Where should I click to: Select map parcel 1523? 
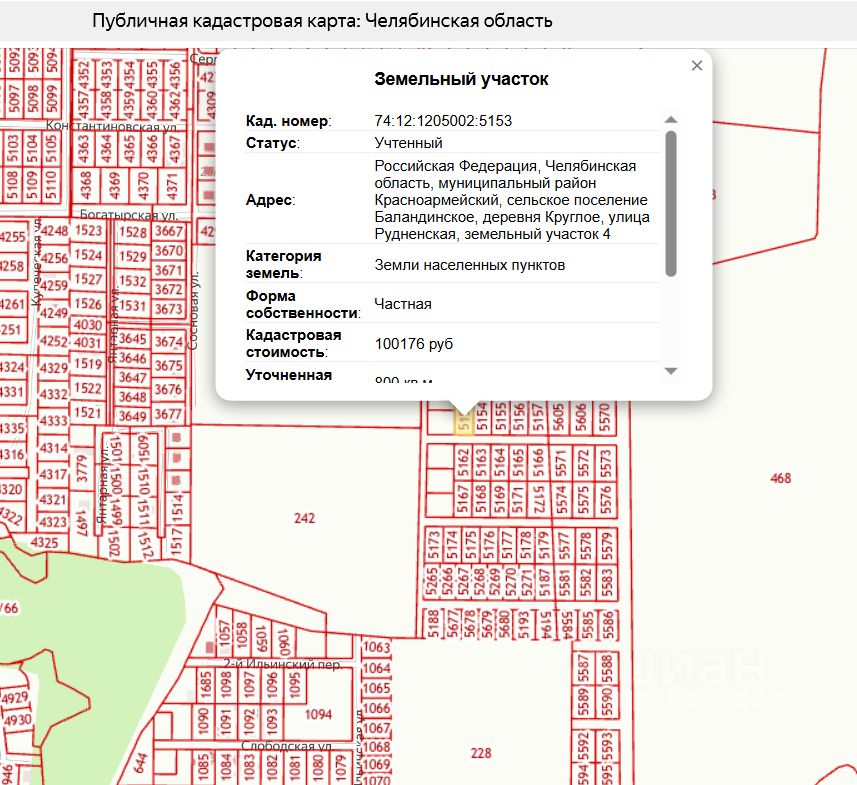(89, 230)
